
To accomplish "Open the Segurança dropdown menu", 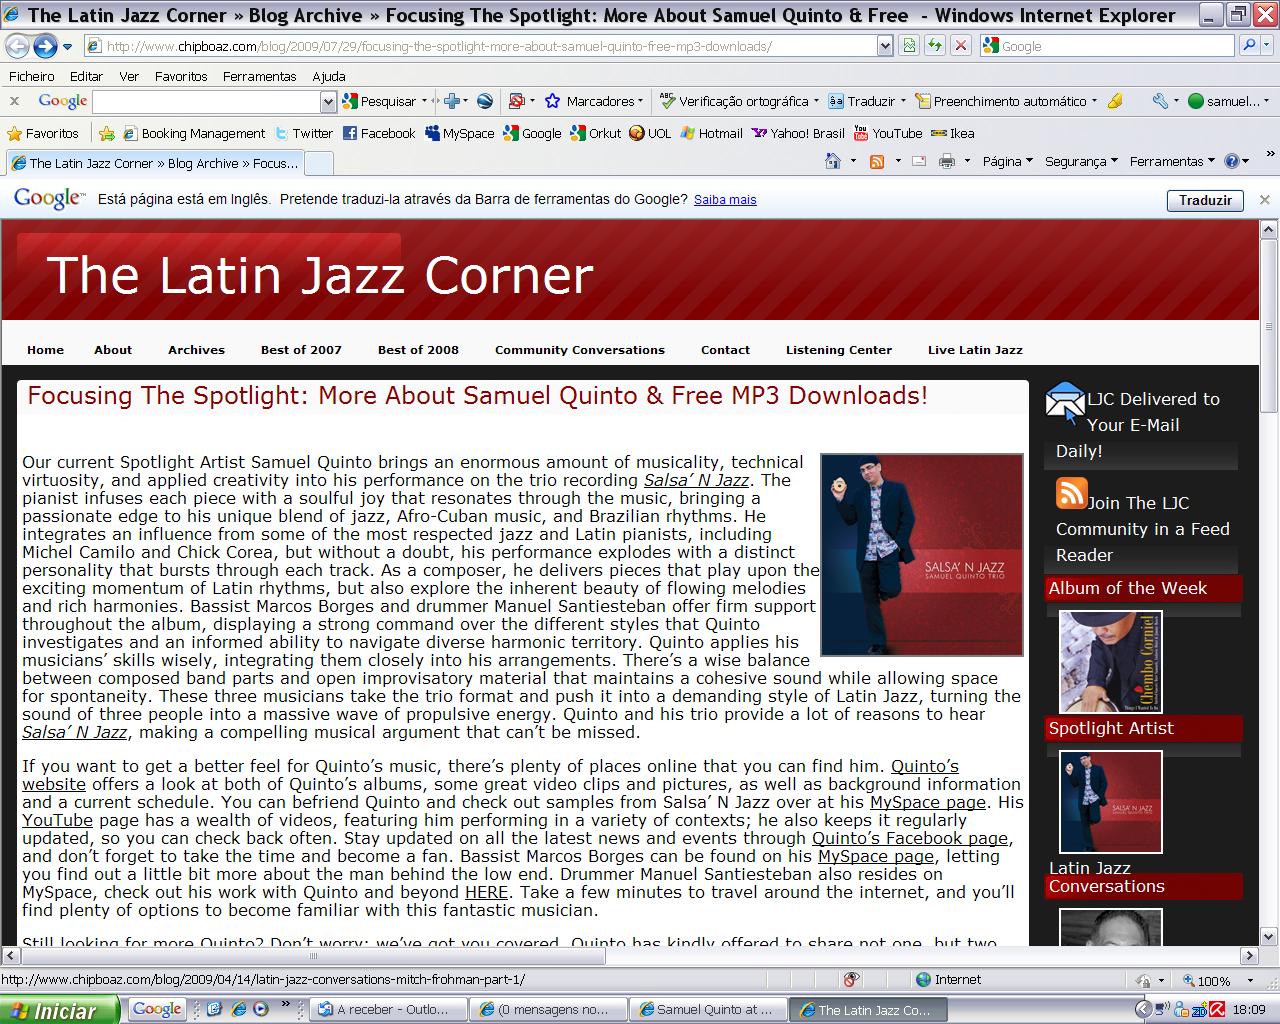I will [1081, 161].
